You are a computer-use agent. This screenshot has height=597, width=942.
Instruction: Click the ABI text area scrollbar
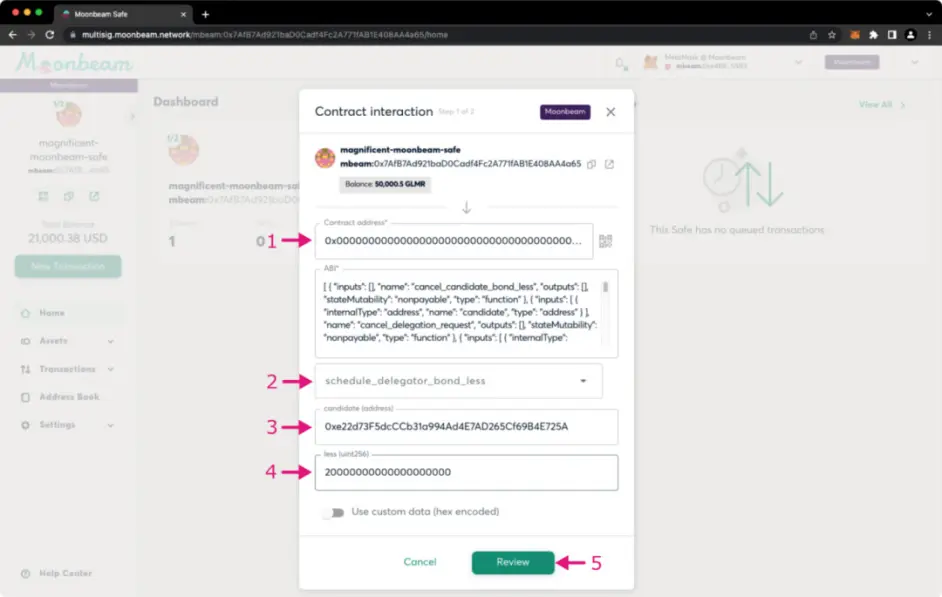pyautogui.click(x=605, y=288)
